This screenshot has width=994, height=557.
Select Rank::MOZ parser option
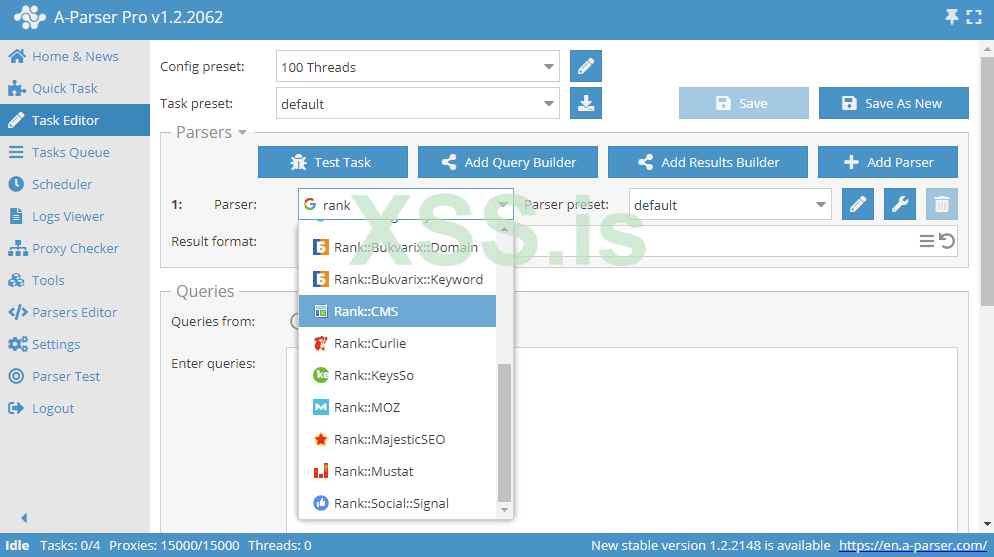[x=397, y=407]
